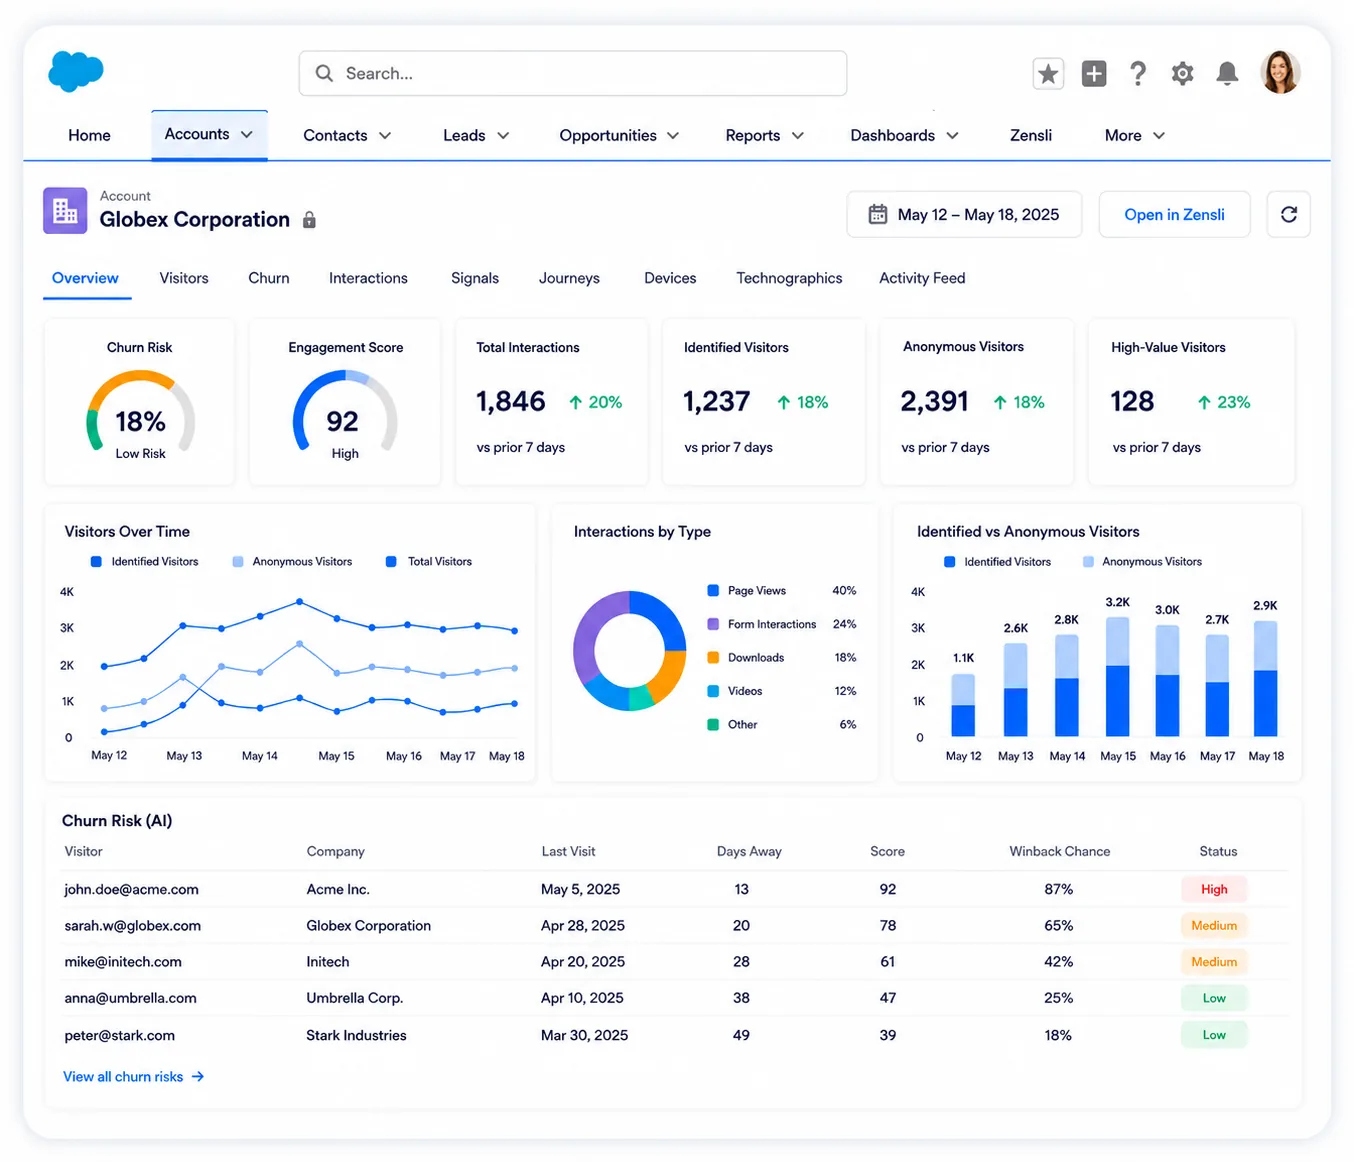Expand the Contacts menu chevron
1354x1162 pixels.
pyautogui.click(x=385, y=135)
